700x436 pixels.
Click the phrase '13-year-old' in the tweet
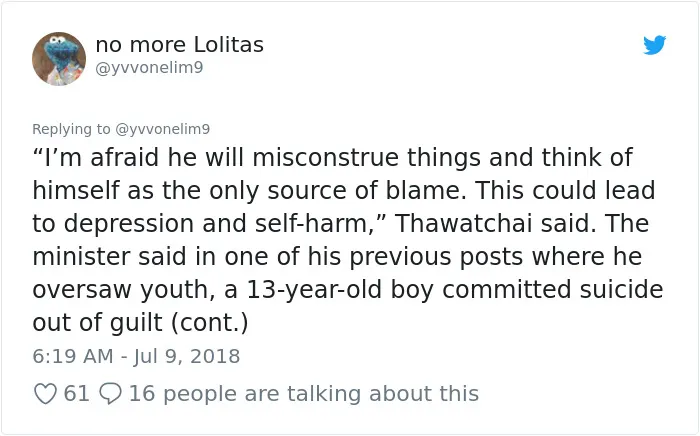click(314, 290)
